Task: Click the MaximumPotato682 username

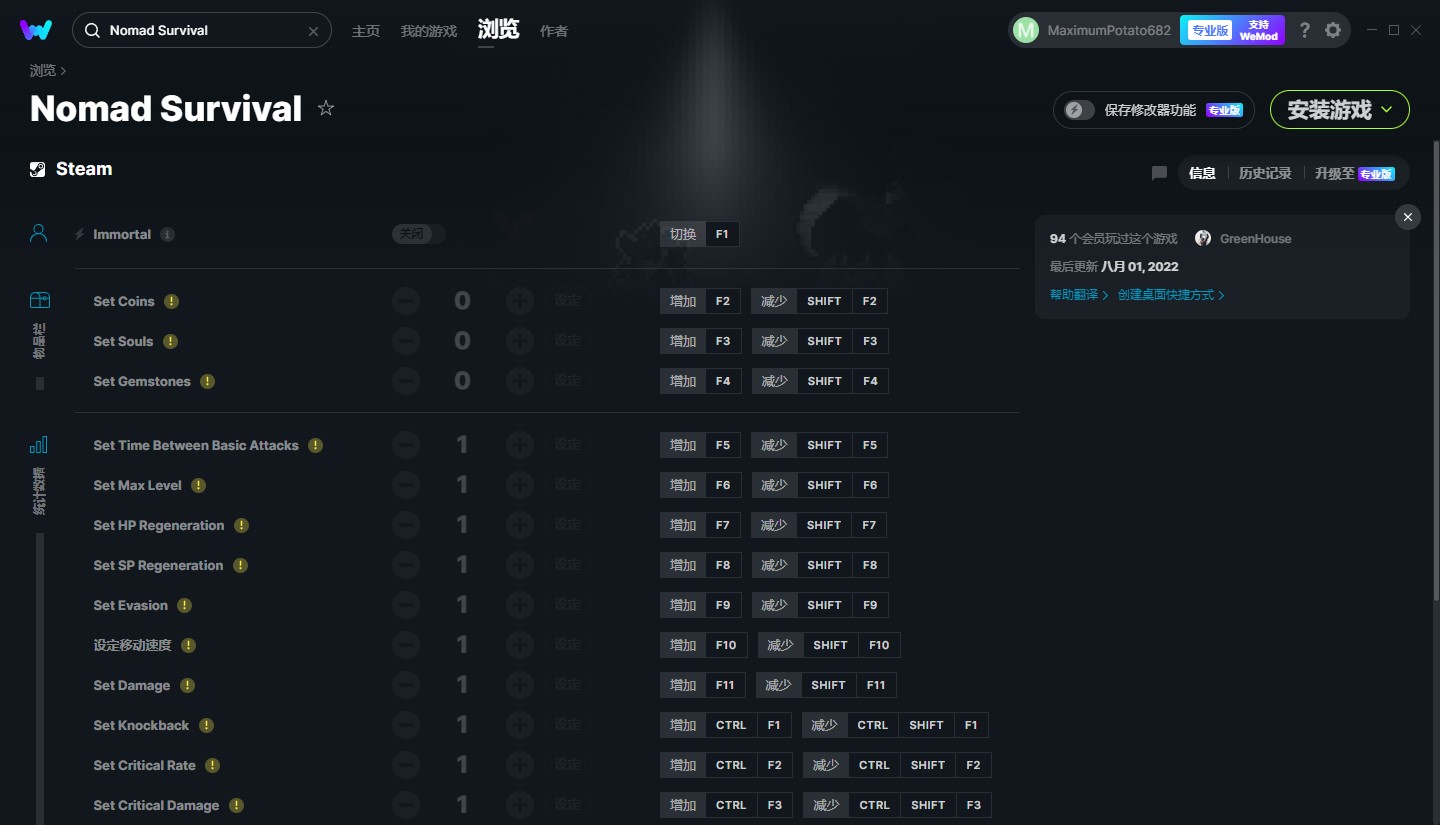Action: coord(1109,31)
